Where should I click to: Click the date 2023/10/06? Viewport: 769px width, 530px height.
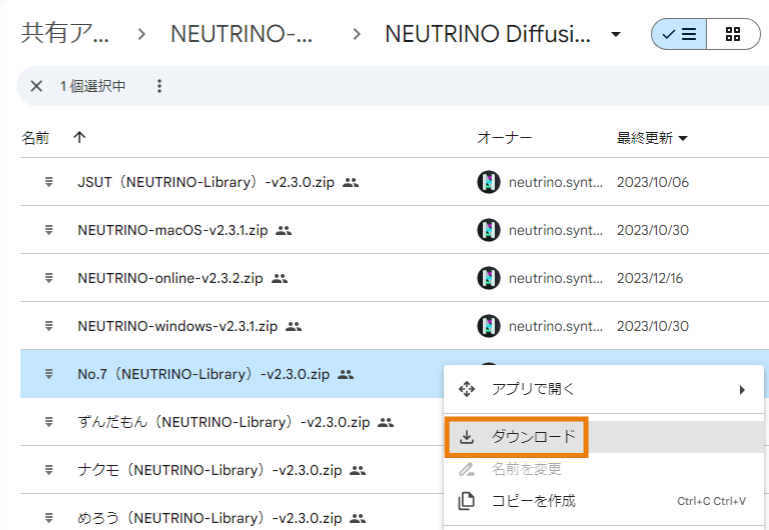[653, 182]
